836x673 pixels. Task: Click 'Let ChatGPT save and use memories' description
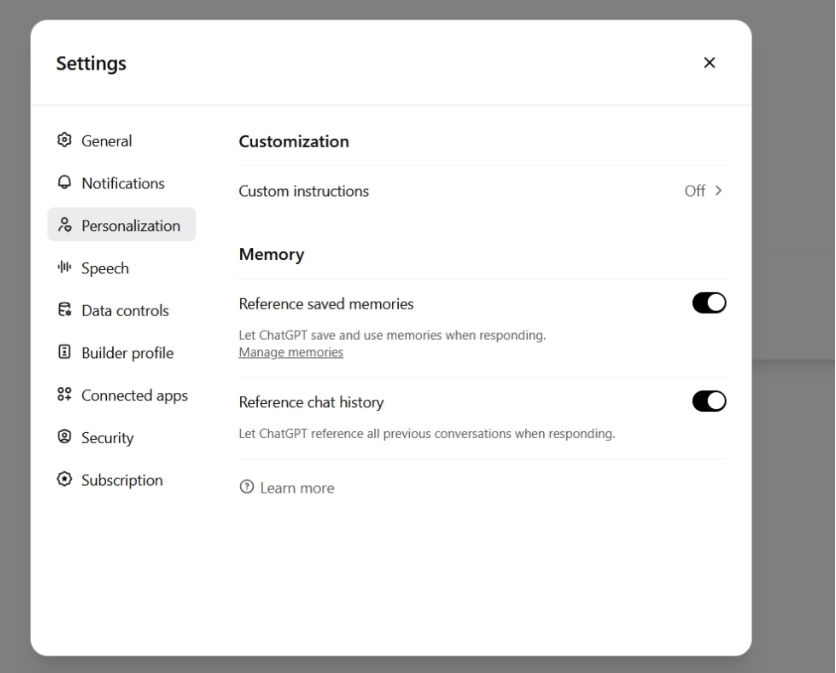(x=392, y=335)
